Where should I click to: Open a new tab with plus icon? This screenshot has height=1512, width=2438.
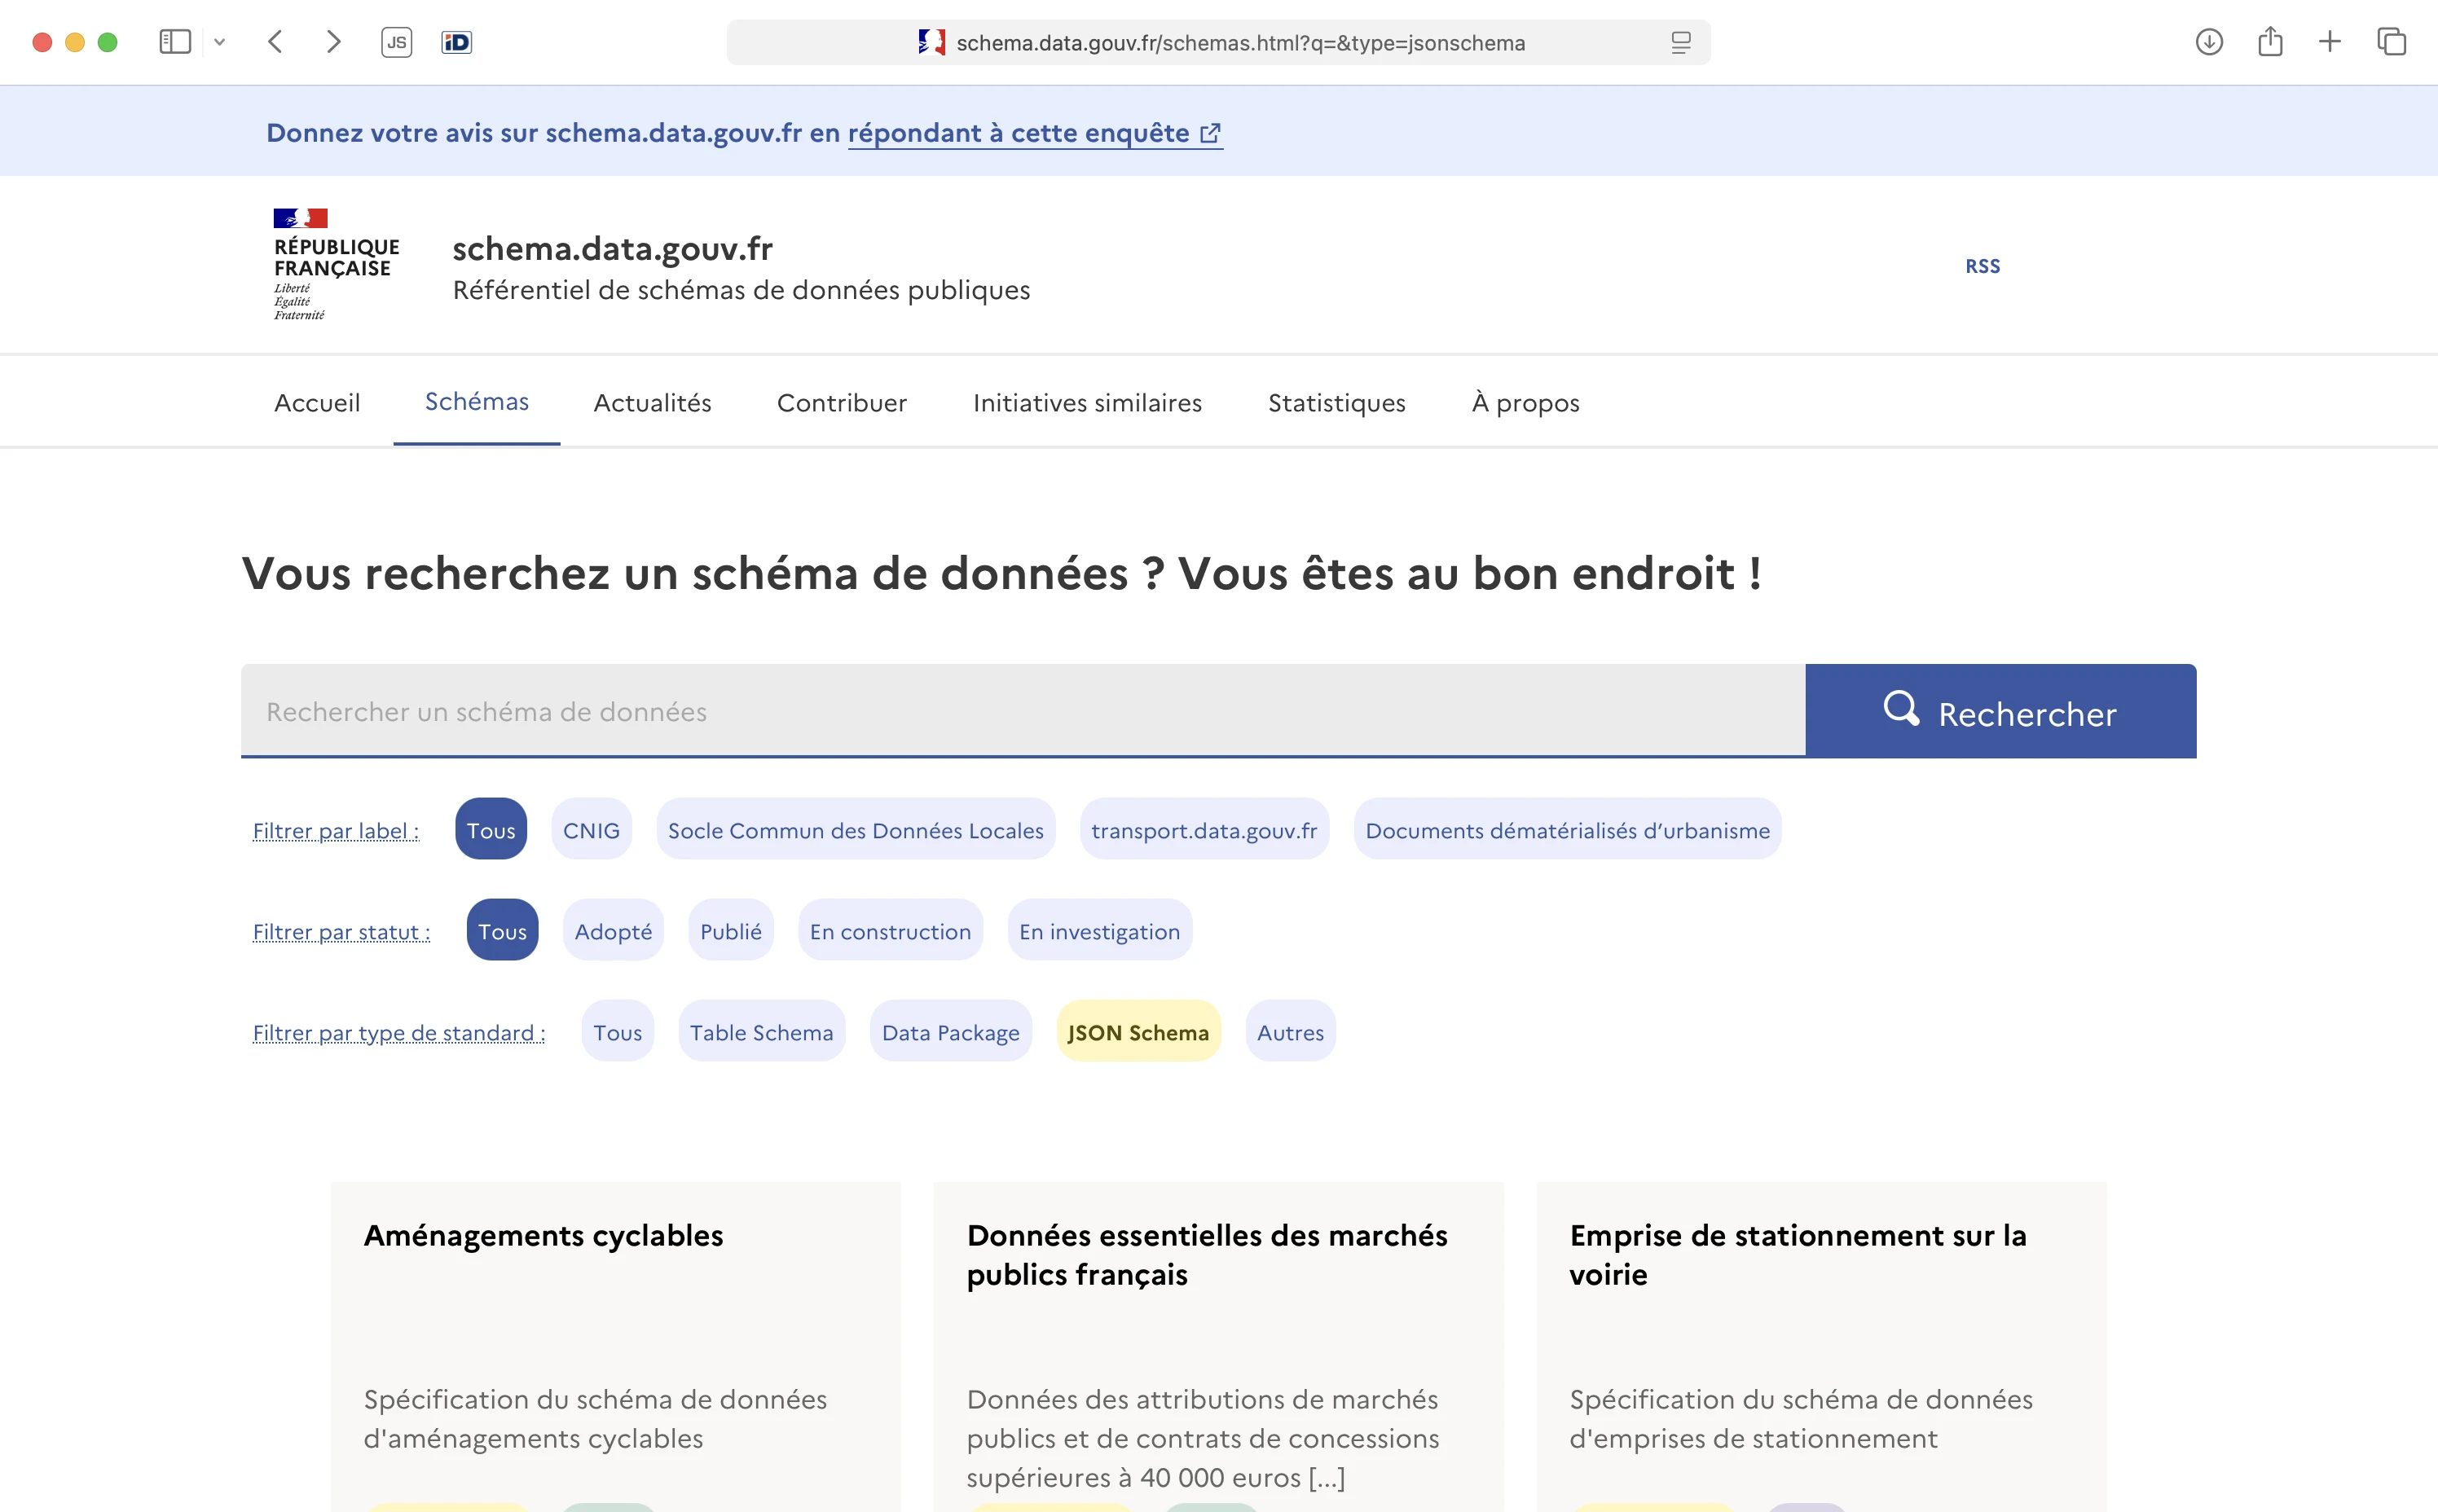click(x=2330, y=42)
